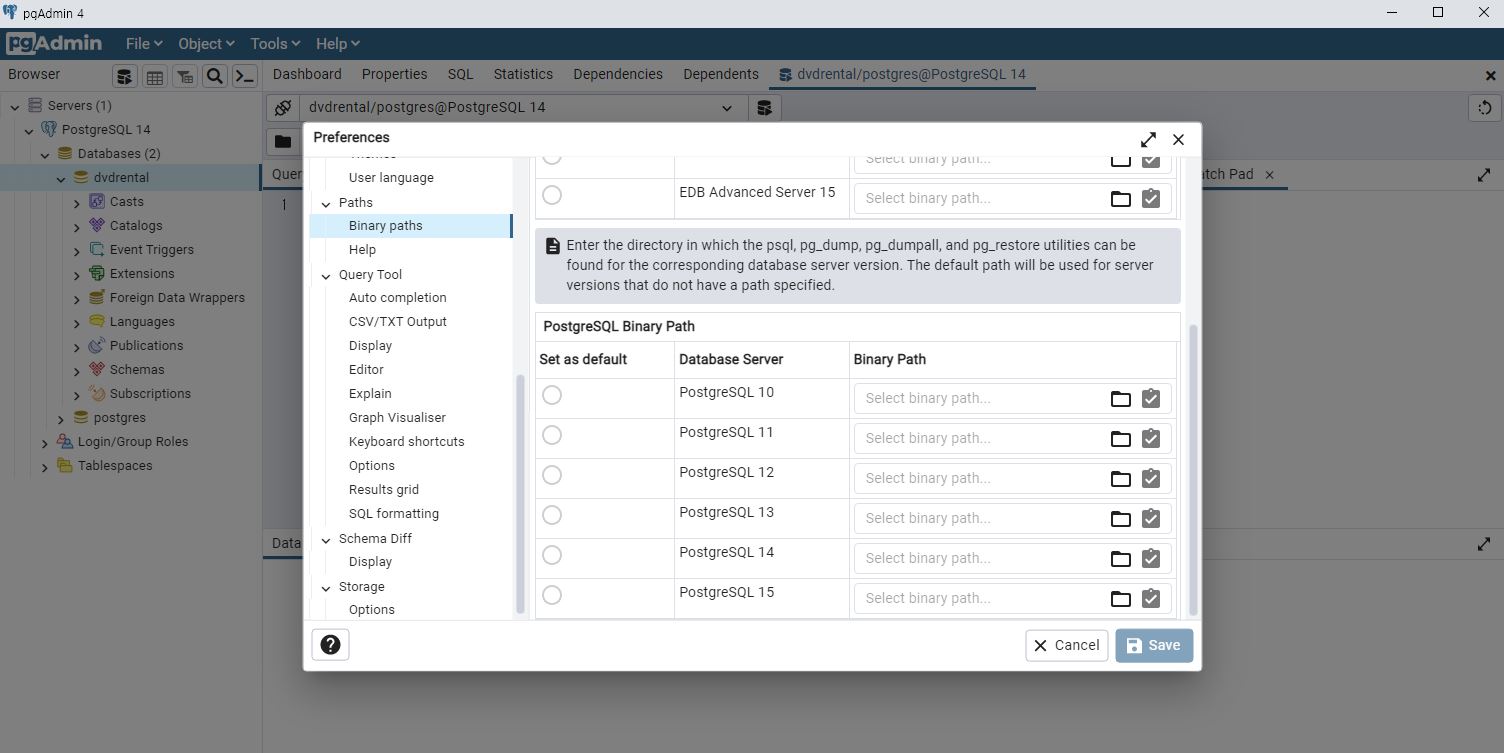Collapse the Paths preferences node
Viewport: 1504px width, 753px height.
tap(326, 203)
